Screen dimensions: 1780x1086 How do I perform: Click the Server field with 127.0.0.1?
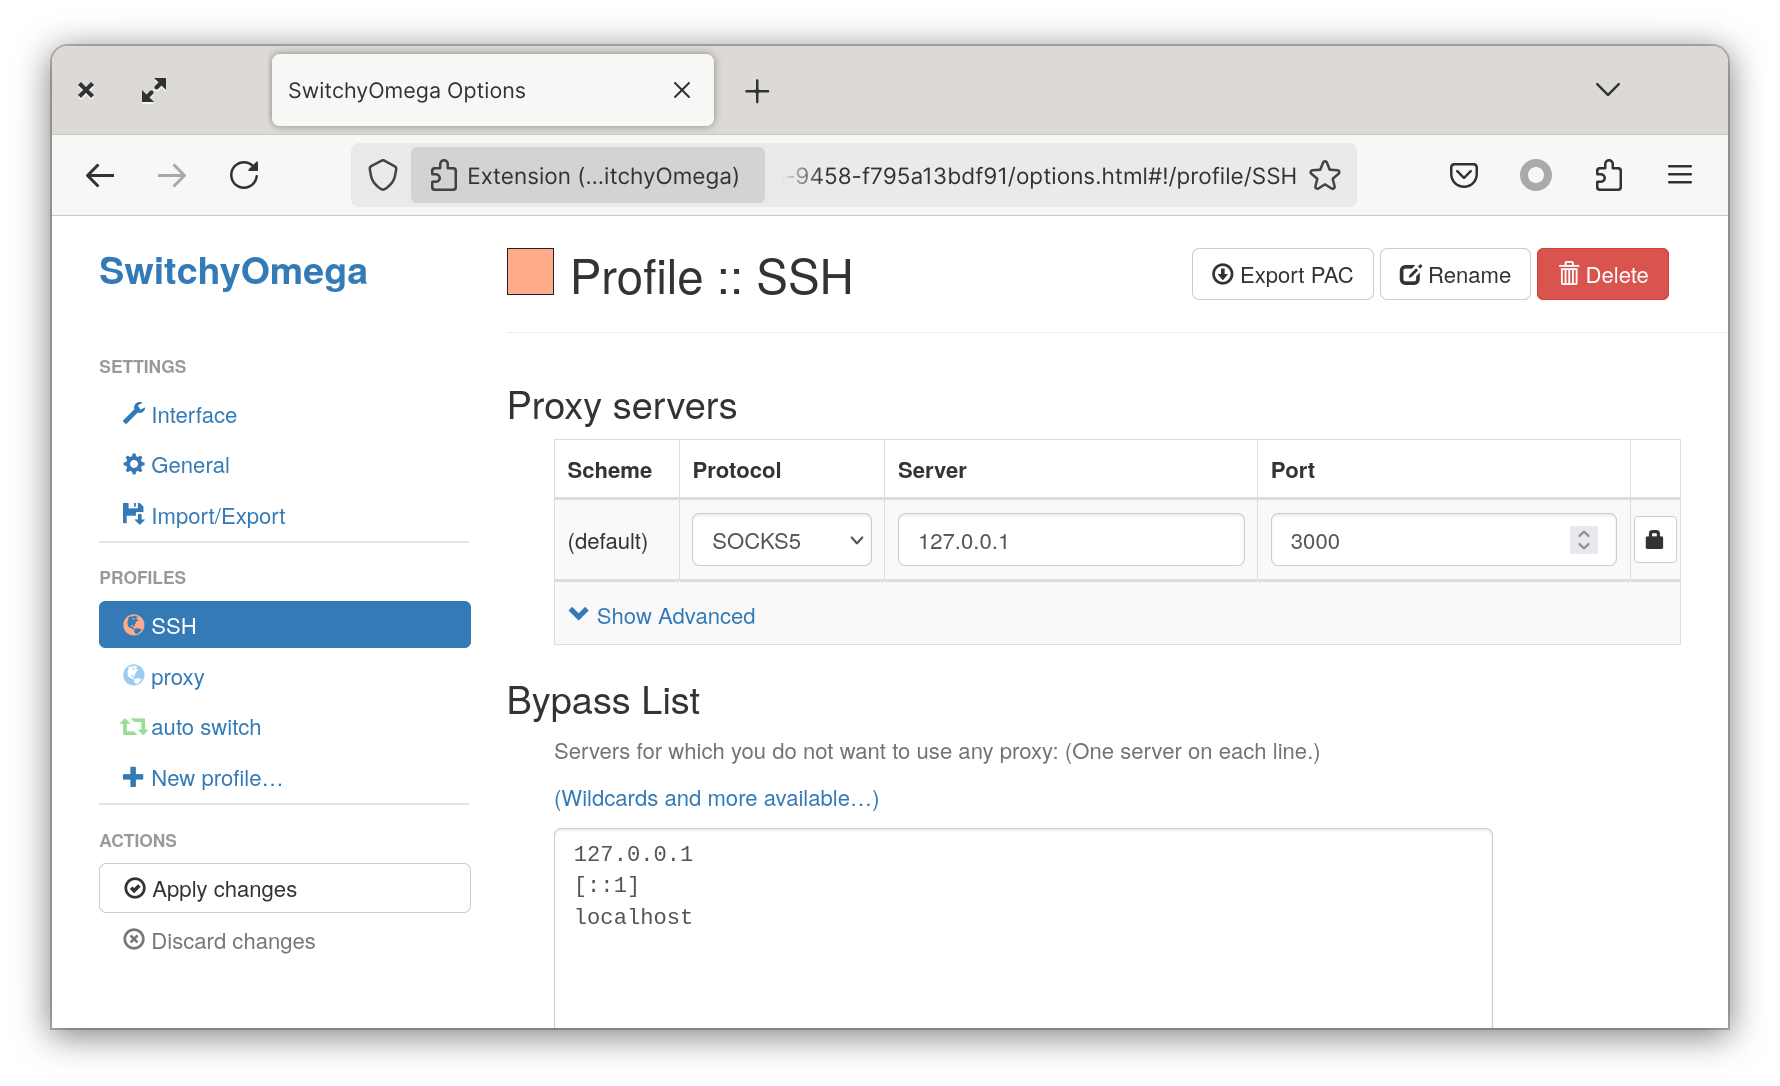[x=1071, y=540]
